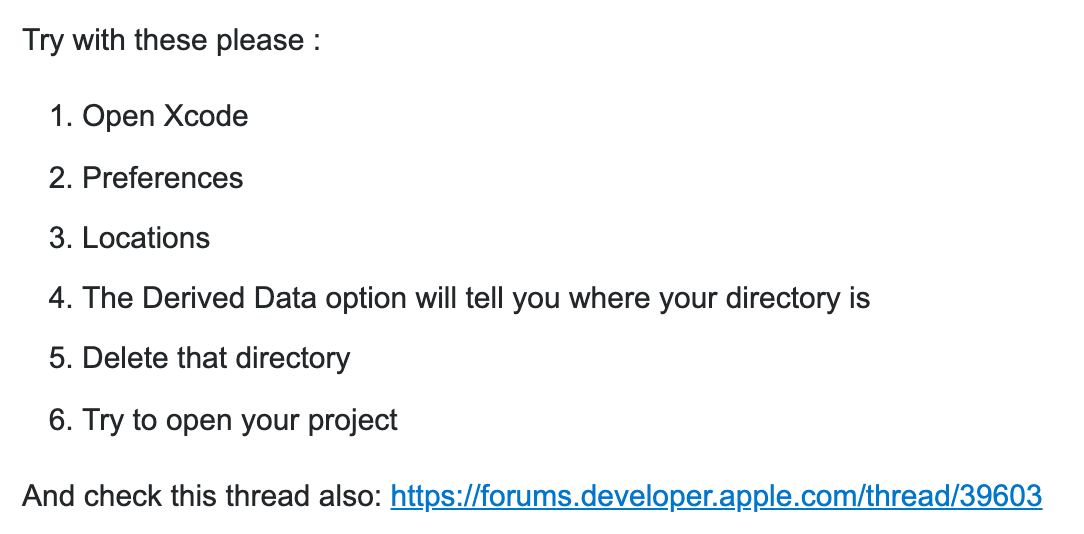Click the 'And check this thread also' text
Screen dimensions: 1084x534
[202, 496]
